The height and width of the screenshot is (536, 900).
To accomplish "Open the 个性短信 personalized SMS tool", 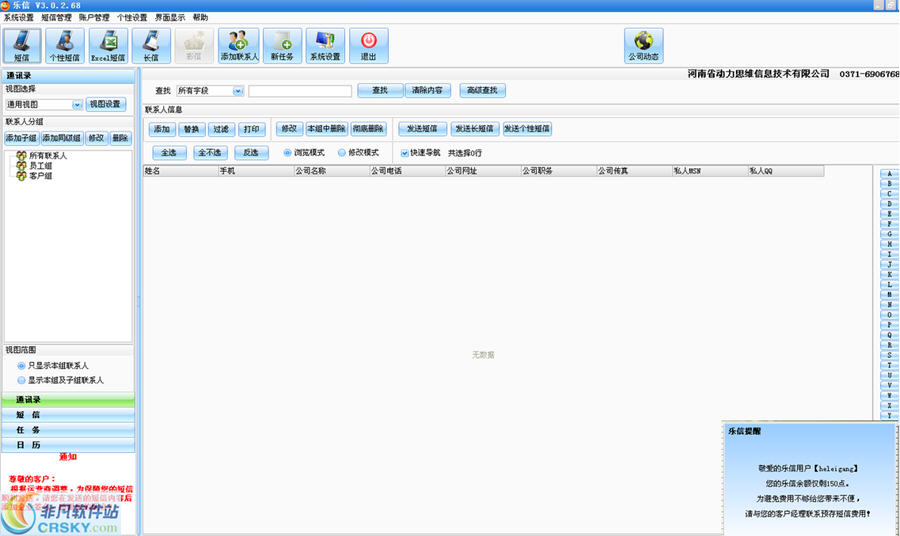I will tap(65, 45).
